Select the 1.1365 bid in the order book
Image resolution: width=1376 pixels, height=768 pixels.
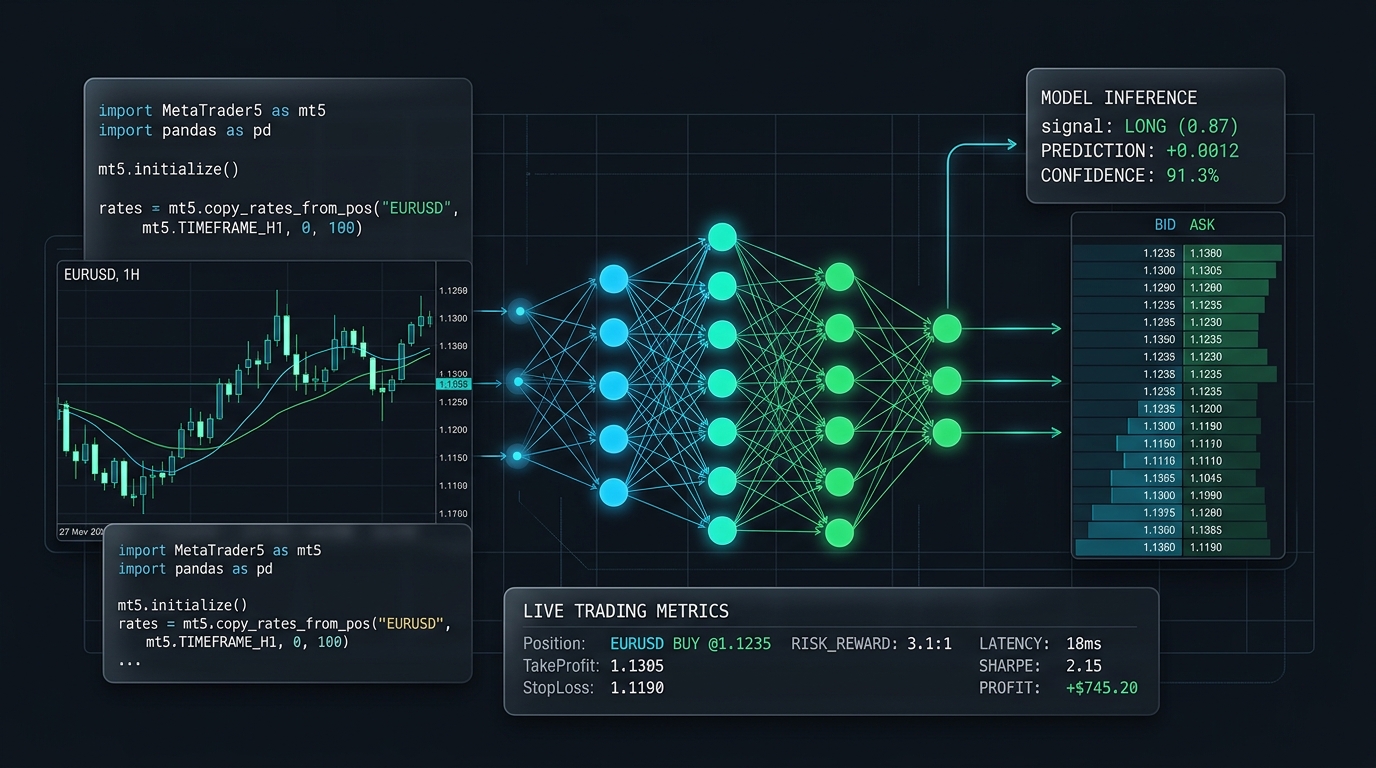[x=1159, y=478]
